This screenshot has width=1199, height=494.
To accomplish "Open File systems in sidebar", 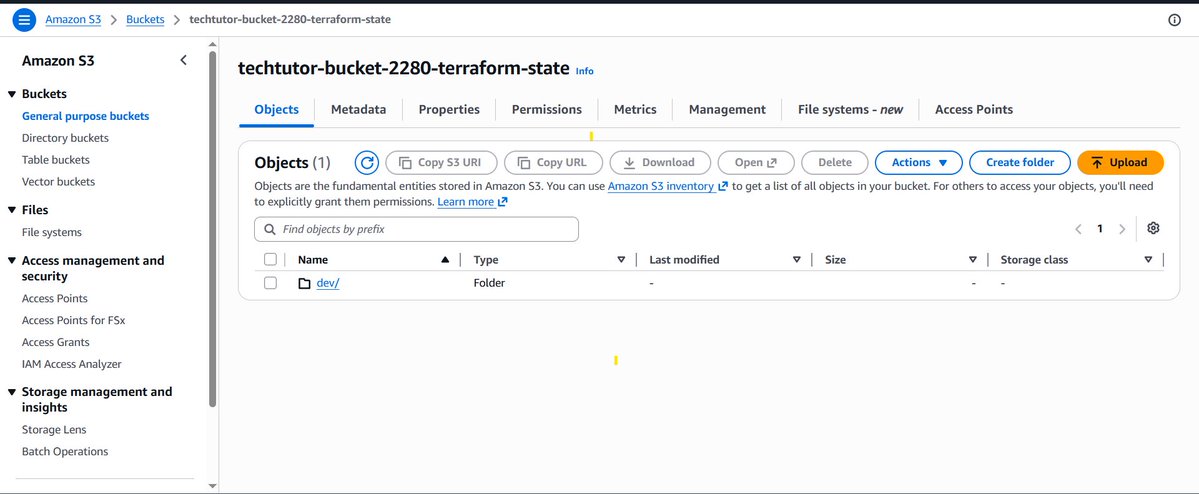I will tap(52, 232).
